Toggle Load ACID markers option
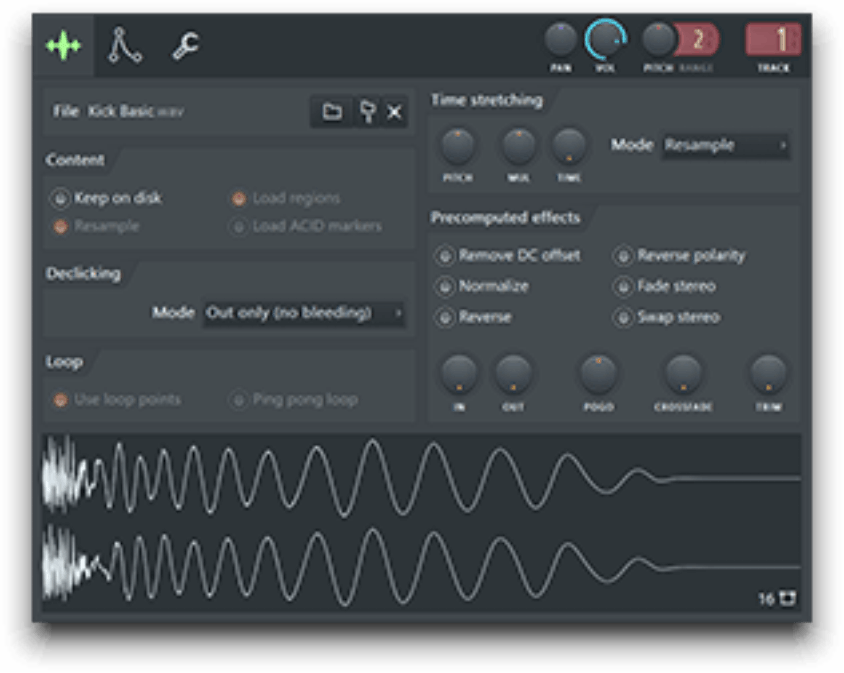Screen dimensions: 844x673 click(306, 226)
